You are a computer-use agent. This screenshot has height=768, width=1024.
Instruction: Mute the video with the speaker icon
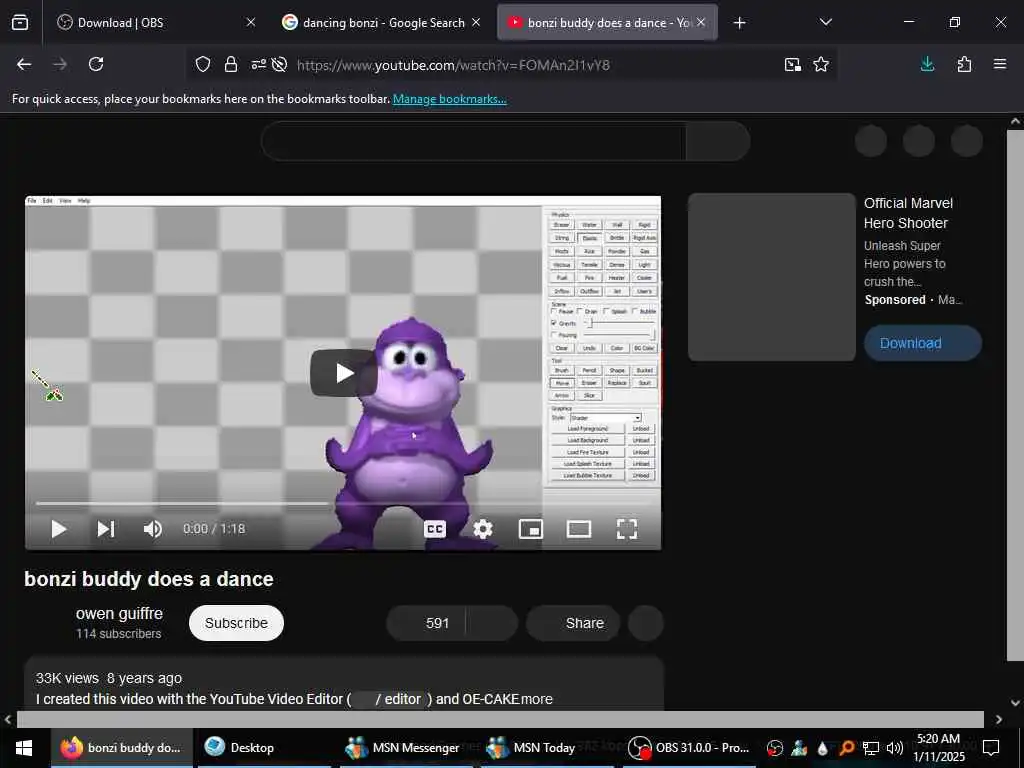(153, 529)
